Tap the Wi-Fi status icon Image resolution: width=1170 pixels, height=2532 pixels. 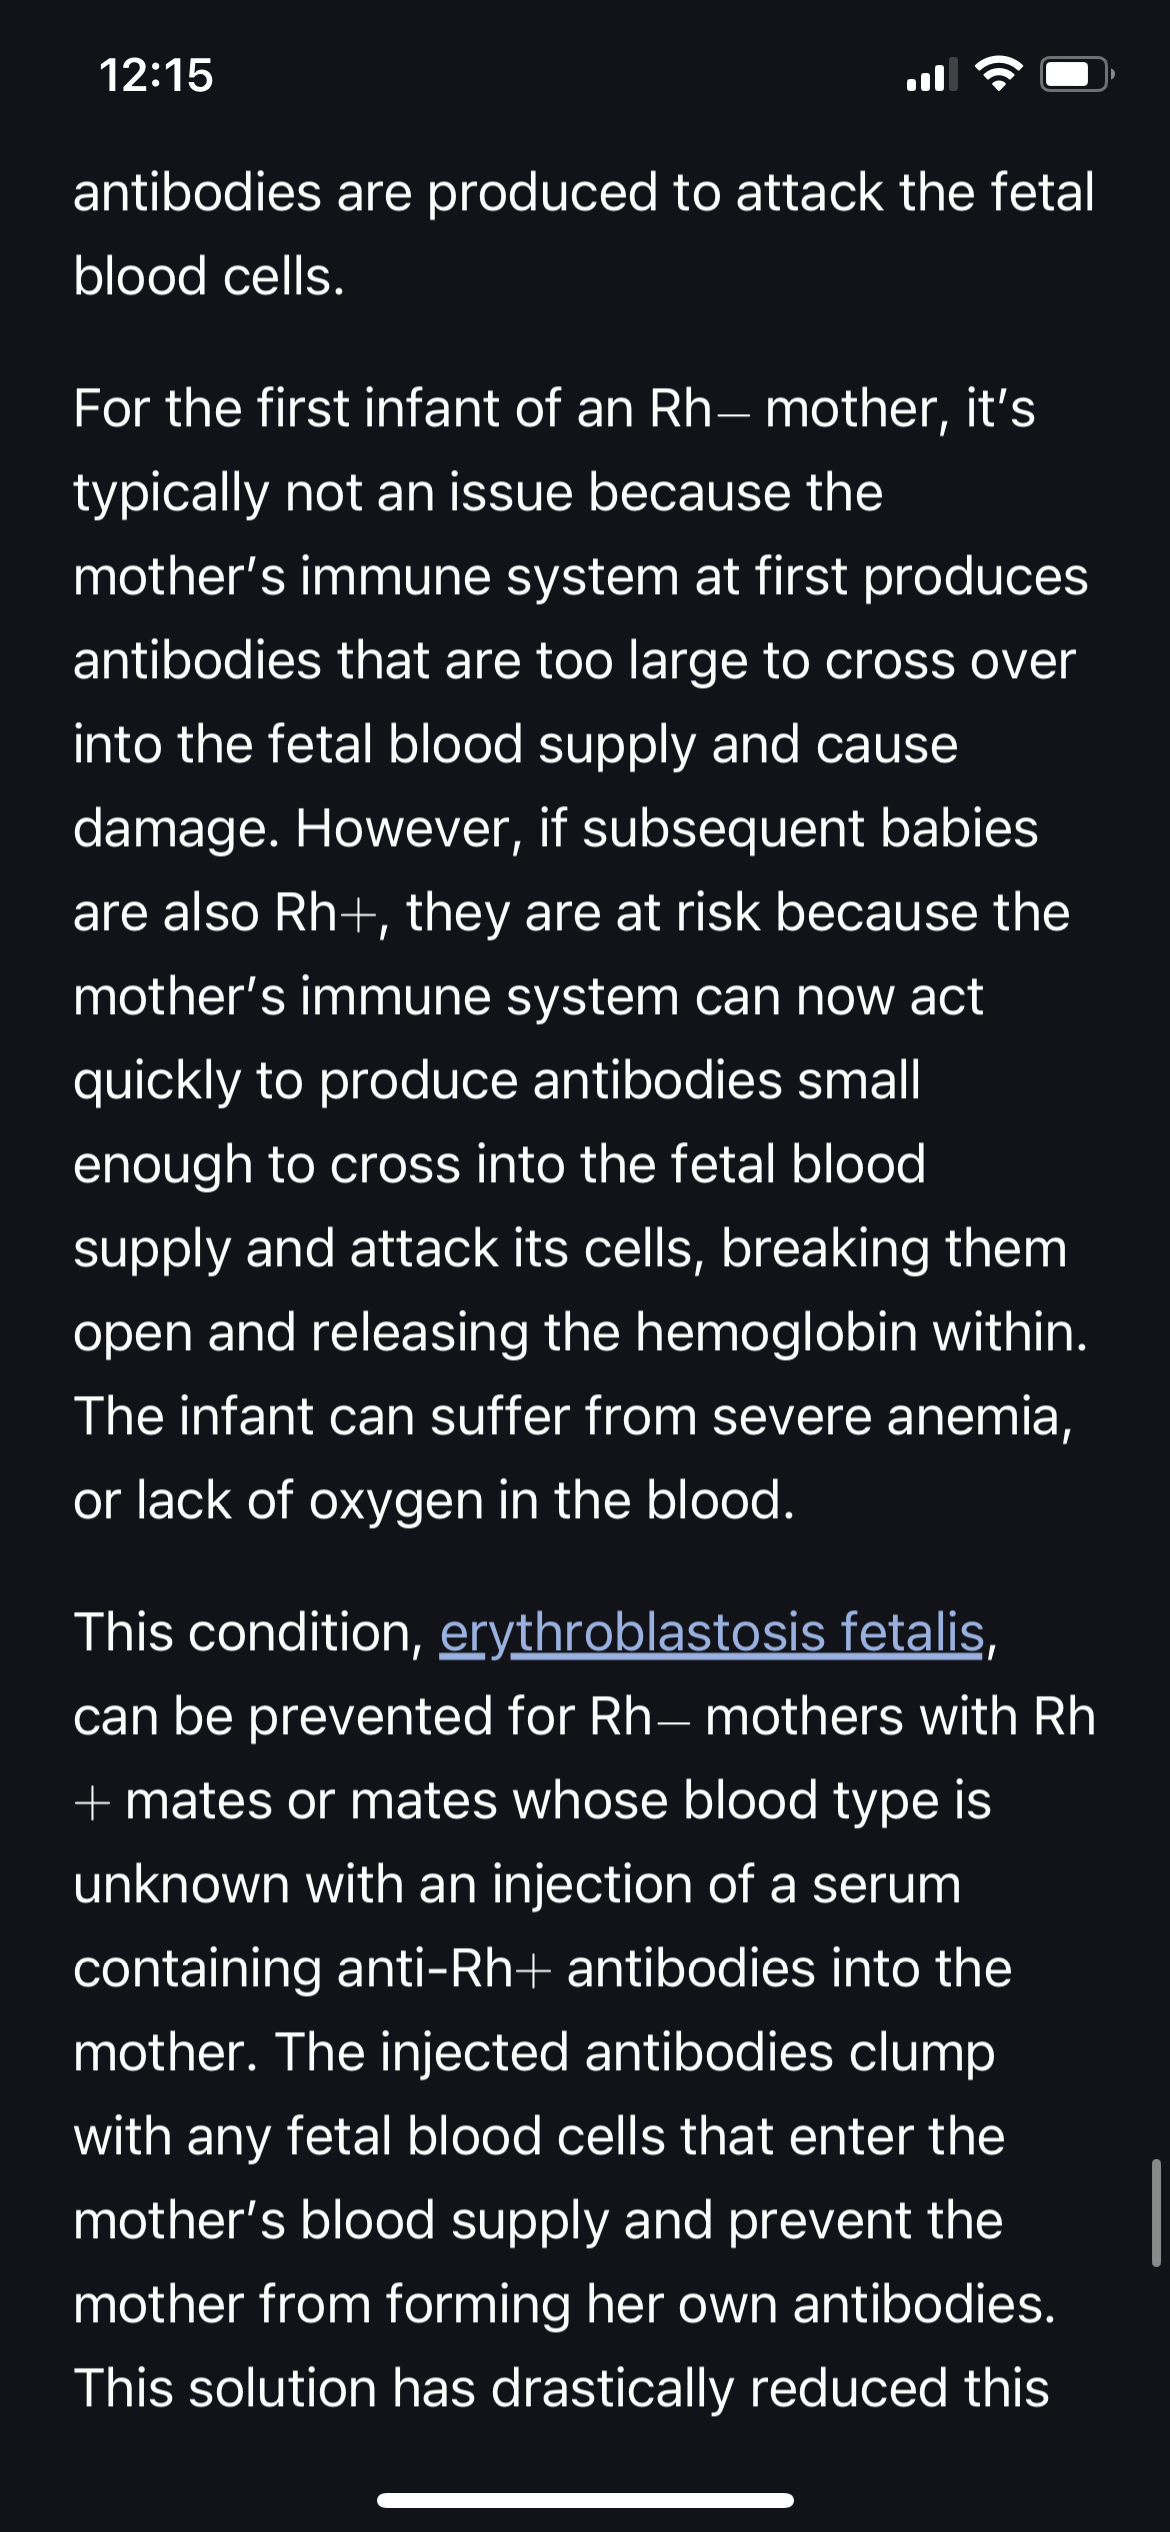[x=998, y=74]
